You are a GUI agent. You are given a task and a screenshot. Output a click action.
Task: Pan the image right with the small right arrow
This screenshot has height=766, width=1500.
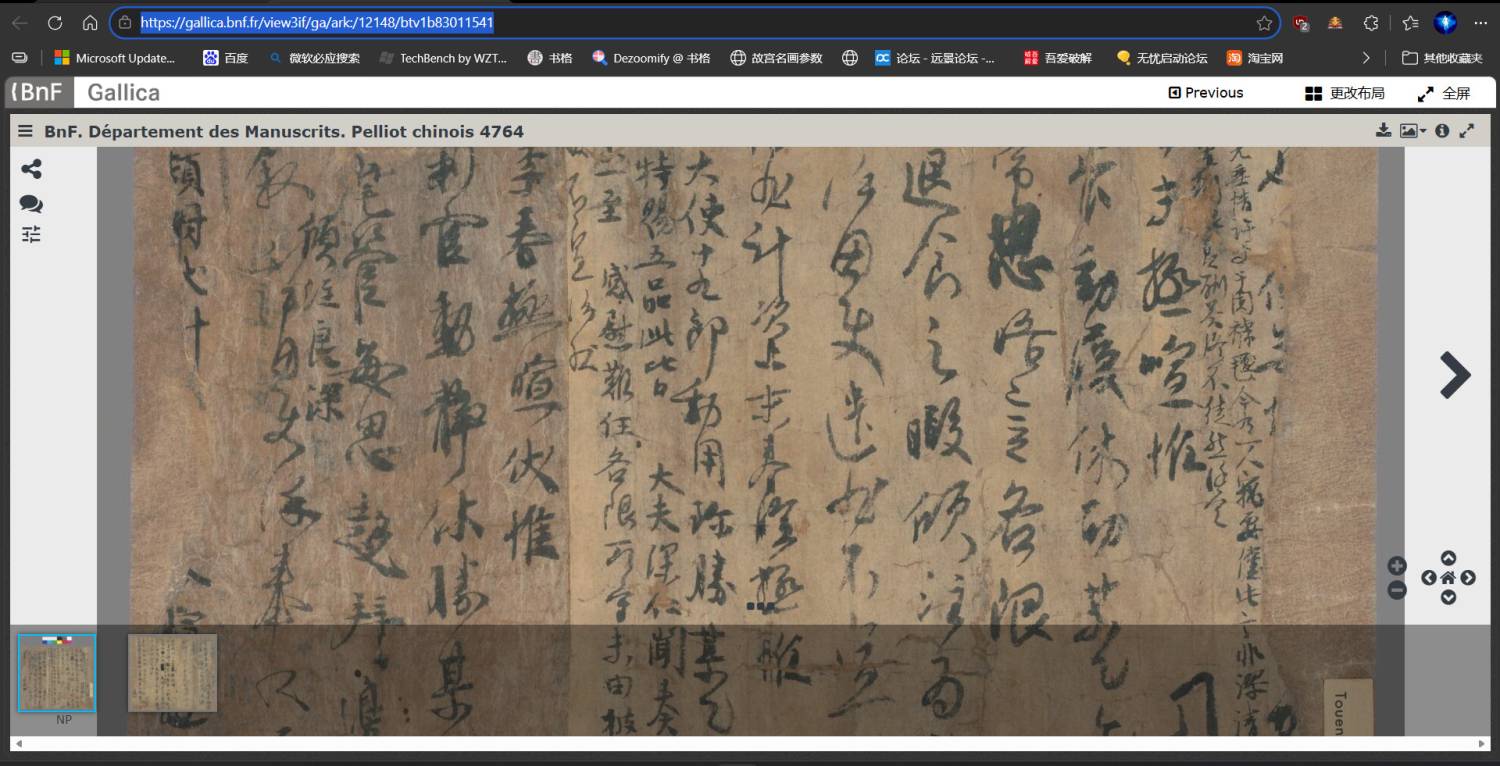[x=1468, y=578]
